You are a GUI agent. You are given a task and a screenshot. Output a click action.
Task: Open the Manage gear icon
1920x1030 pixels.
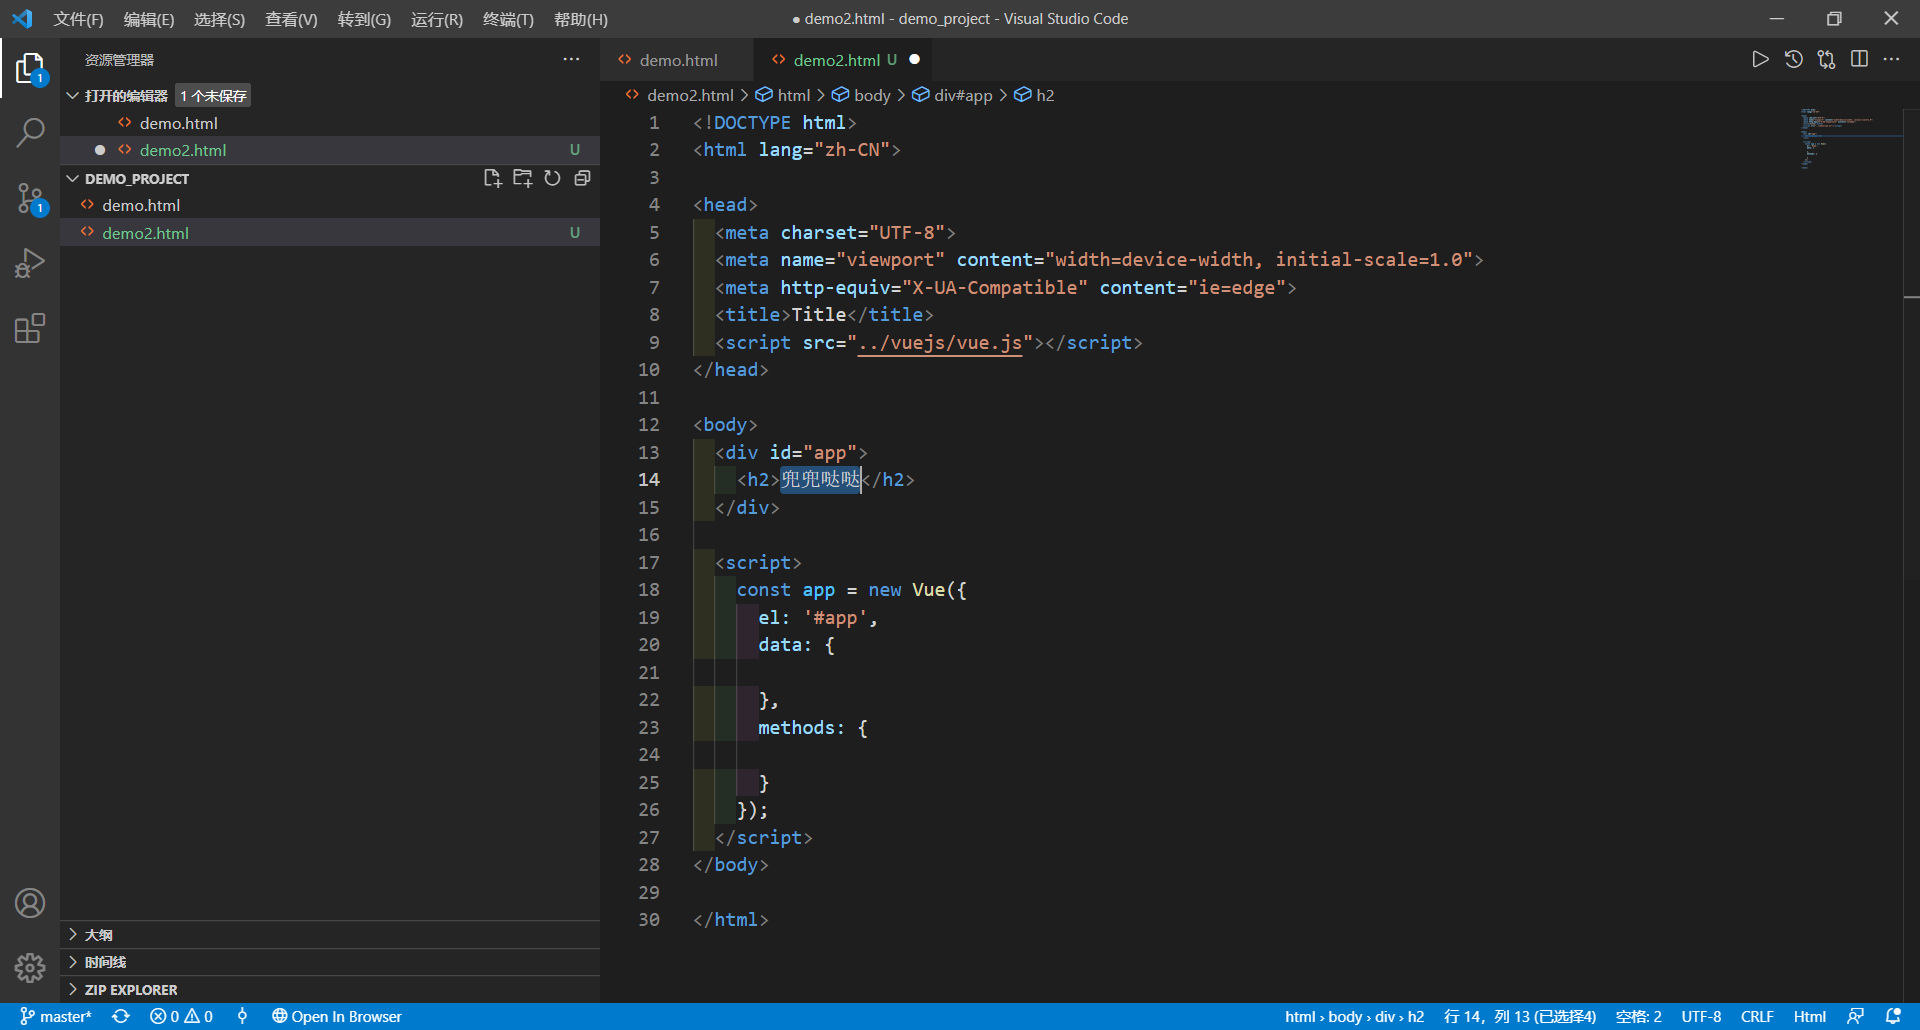(x=30, y=967)
